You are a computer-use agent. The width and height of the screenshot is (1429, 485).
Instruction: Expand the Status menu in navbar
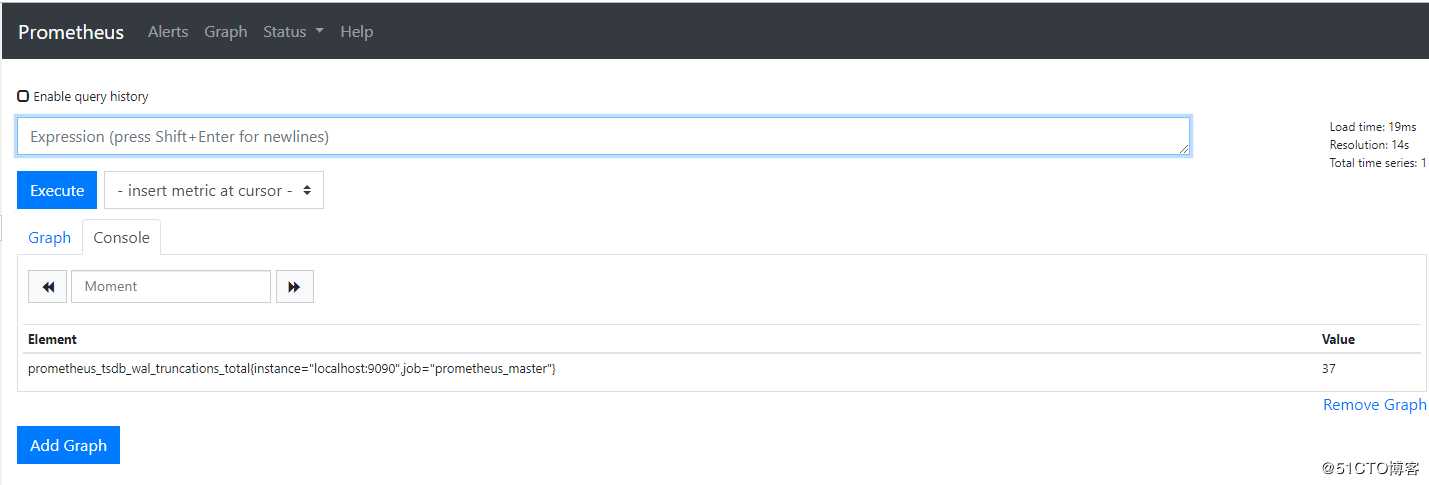[293, 32]
